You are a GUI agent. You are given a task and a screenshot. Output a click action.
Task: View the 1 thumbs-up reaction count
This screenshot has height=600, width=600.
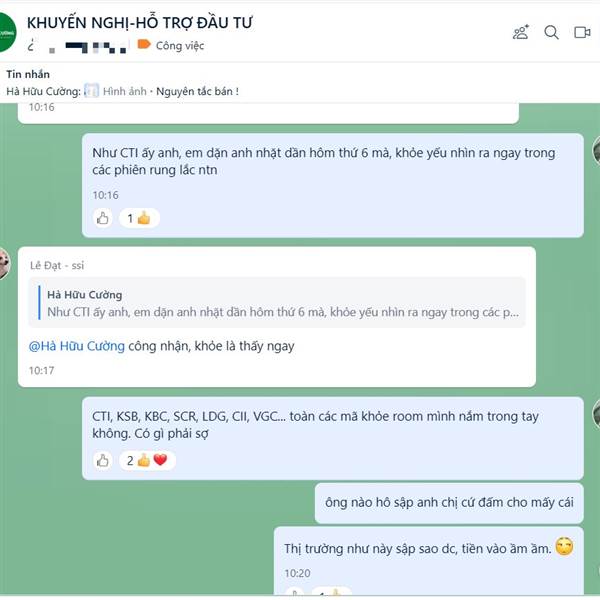point(139,218)
